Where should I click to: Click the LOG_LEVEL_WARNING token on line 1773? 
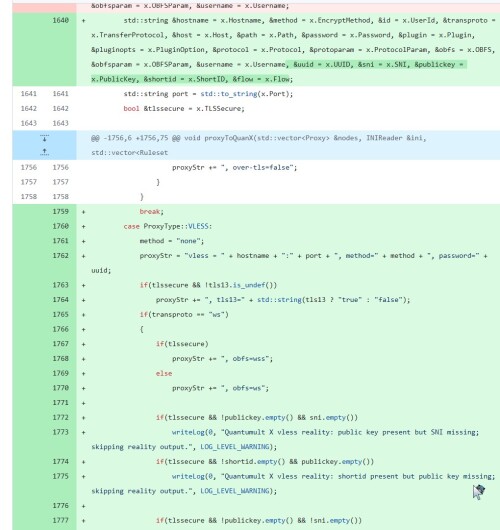pos(236,447)
